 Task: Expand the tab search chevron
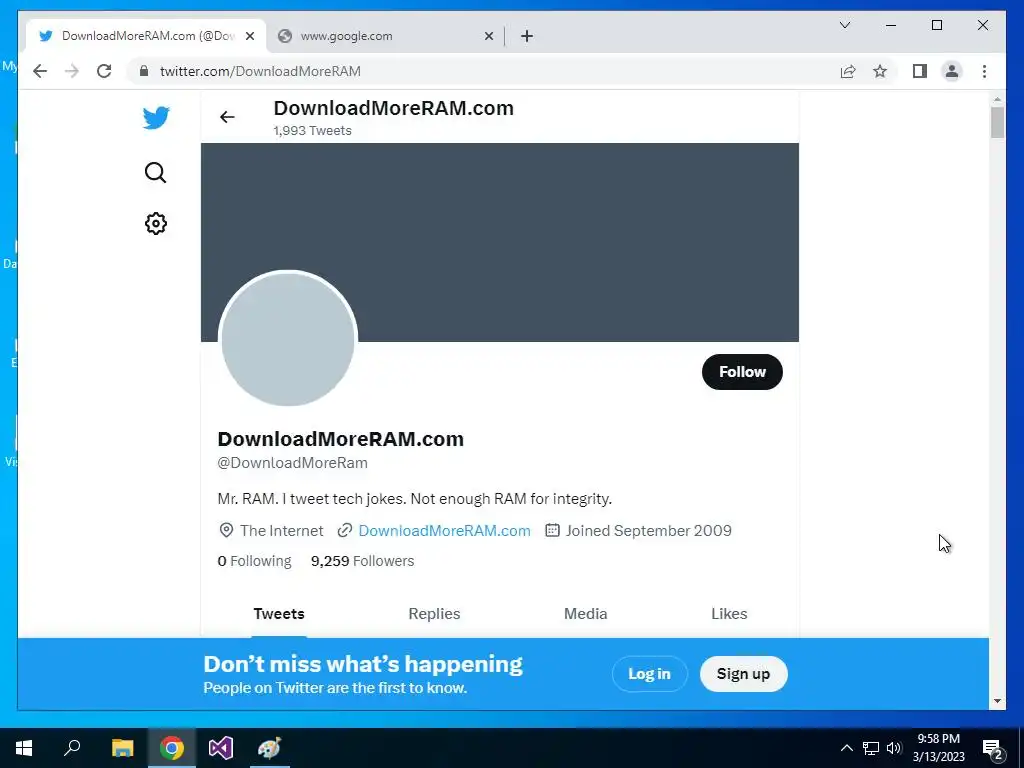click(844, 25)
